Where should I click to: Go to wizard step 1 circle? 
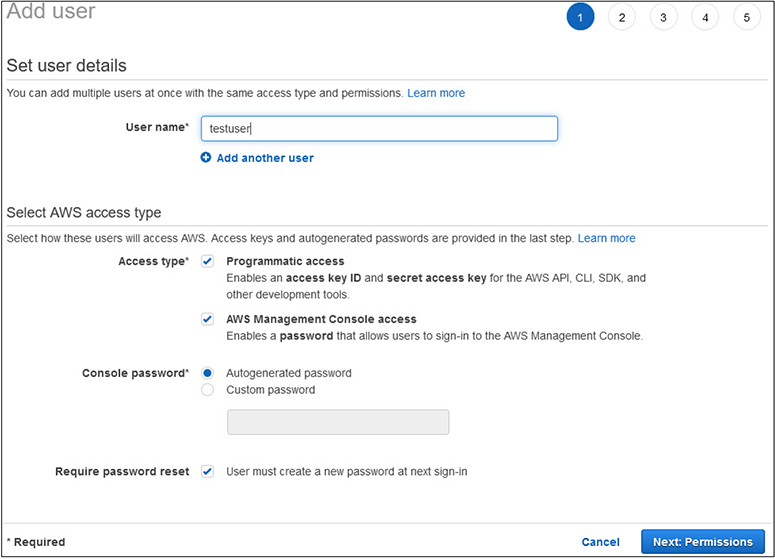[580, 17]
